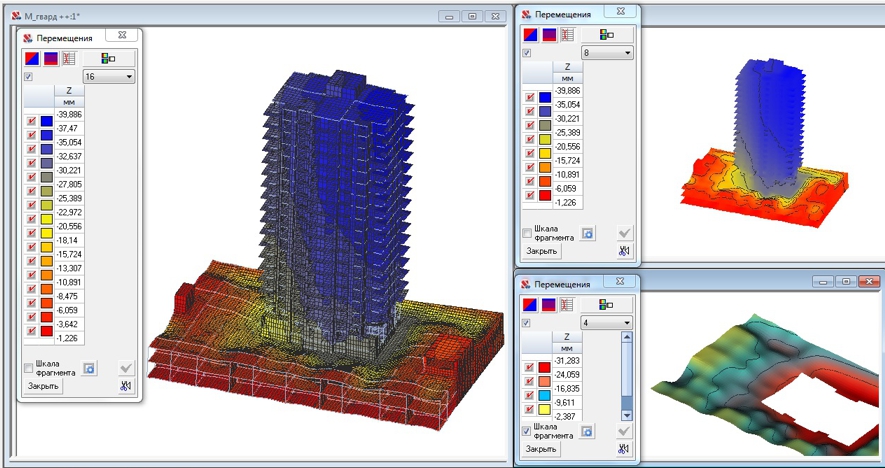Click the fragment scale settings icon in the bottom-right panel
The width and height of the screenshot is (885, 468).
point(588,431)
